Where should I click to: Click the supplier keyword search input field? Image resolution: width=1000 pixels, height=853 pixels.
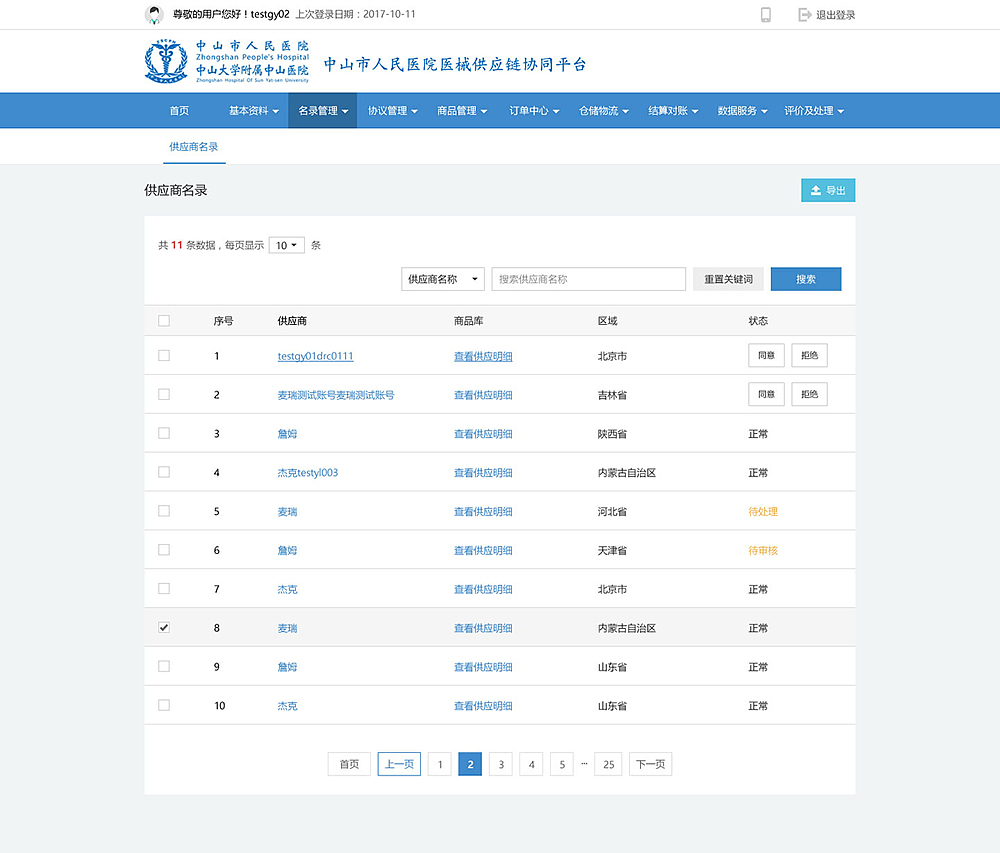[588, 279]
